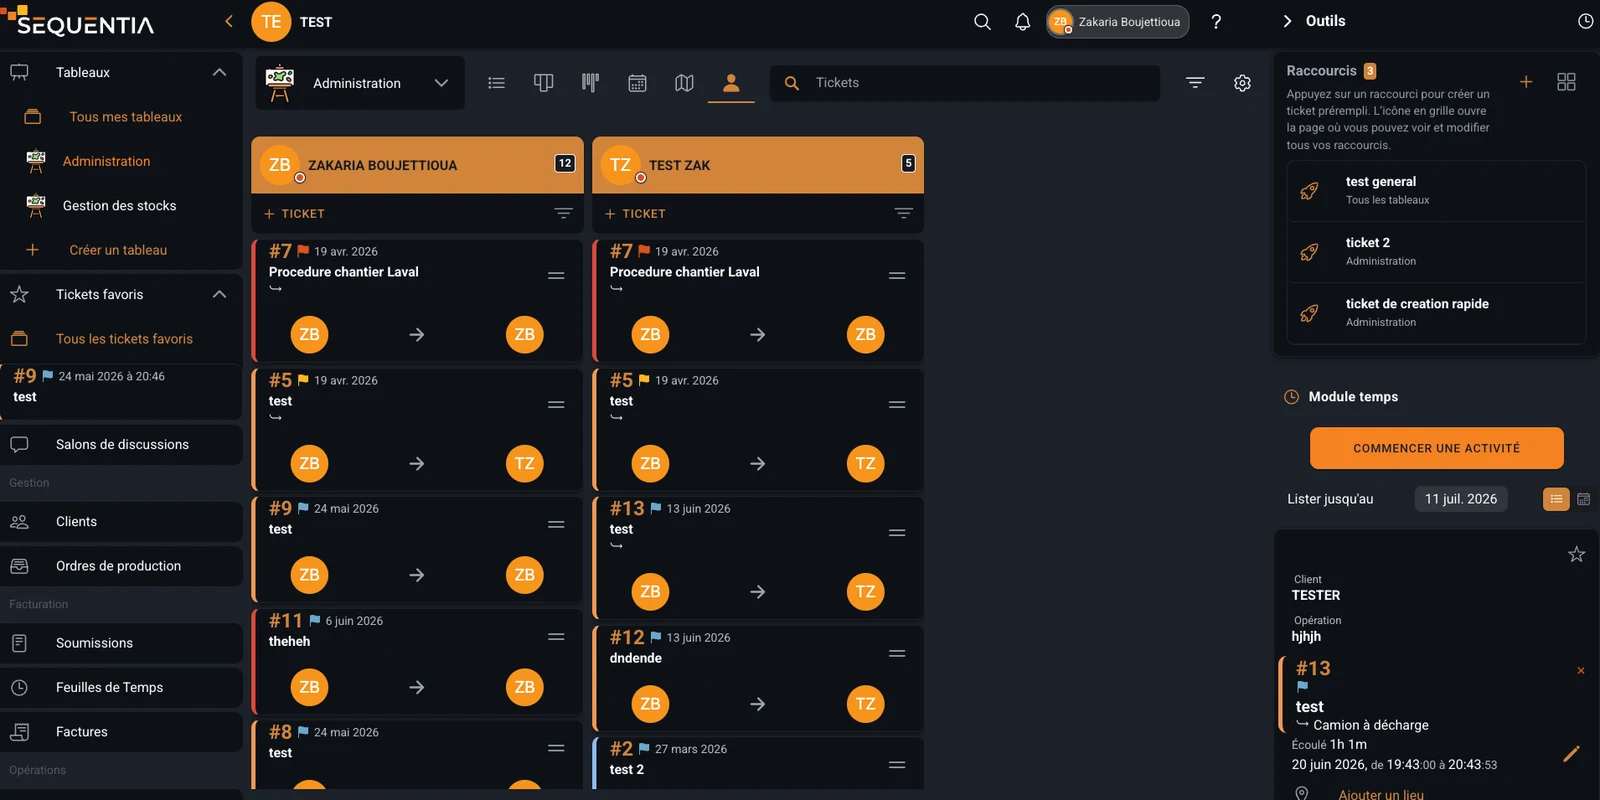Click the TZ avatar in the Test Zak header
This screenshot has height=800, width=1600.
[621, 165]
